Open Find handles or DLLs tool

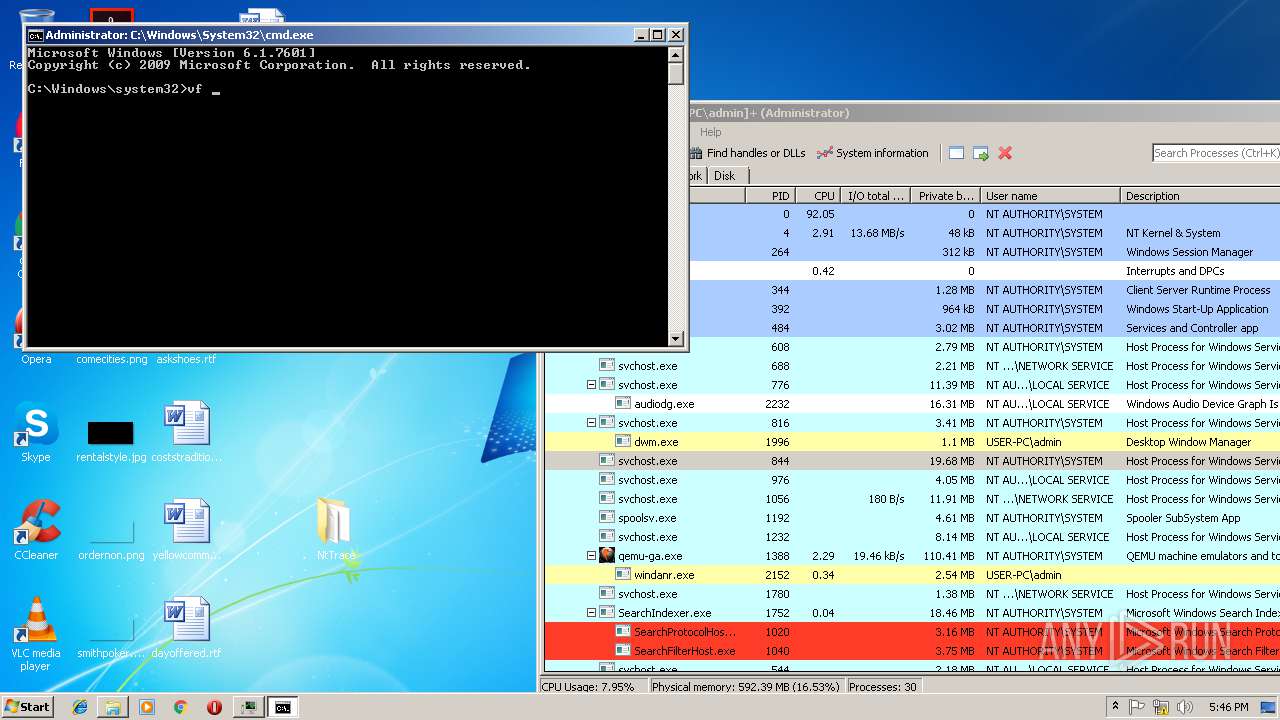click(747, 153)
